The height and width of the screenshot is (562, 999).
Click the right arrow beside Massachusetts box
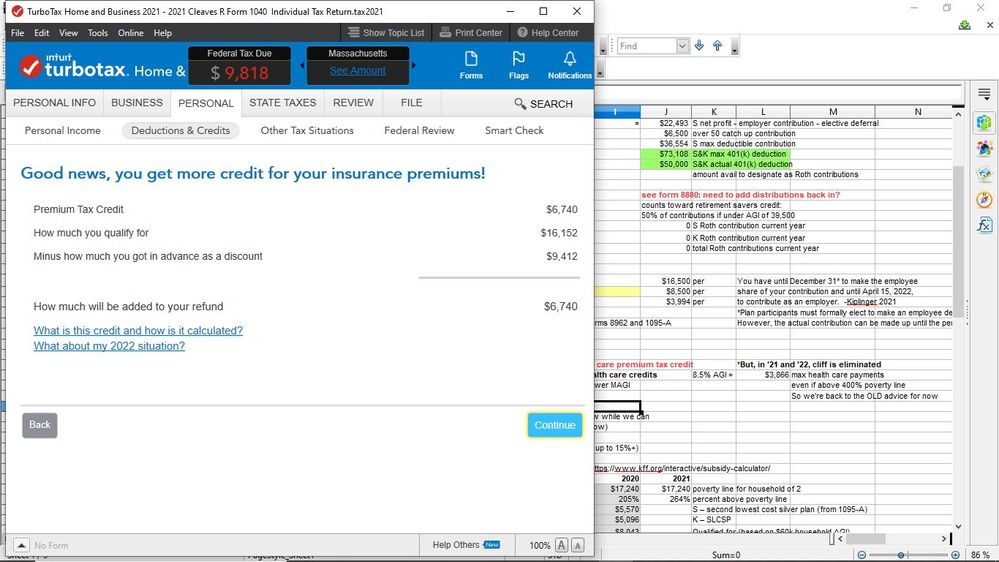[x=413, y=65]
